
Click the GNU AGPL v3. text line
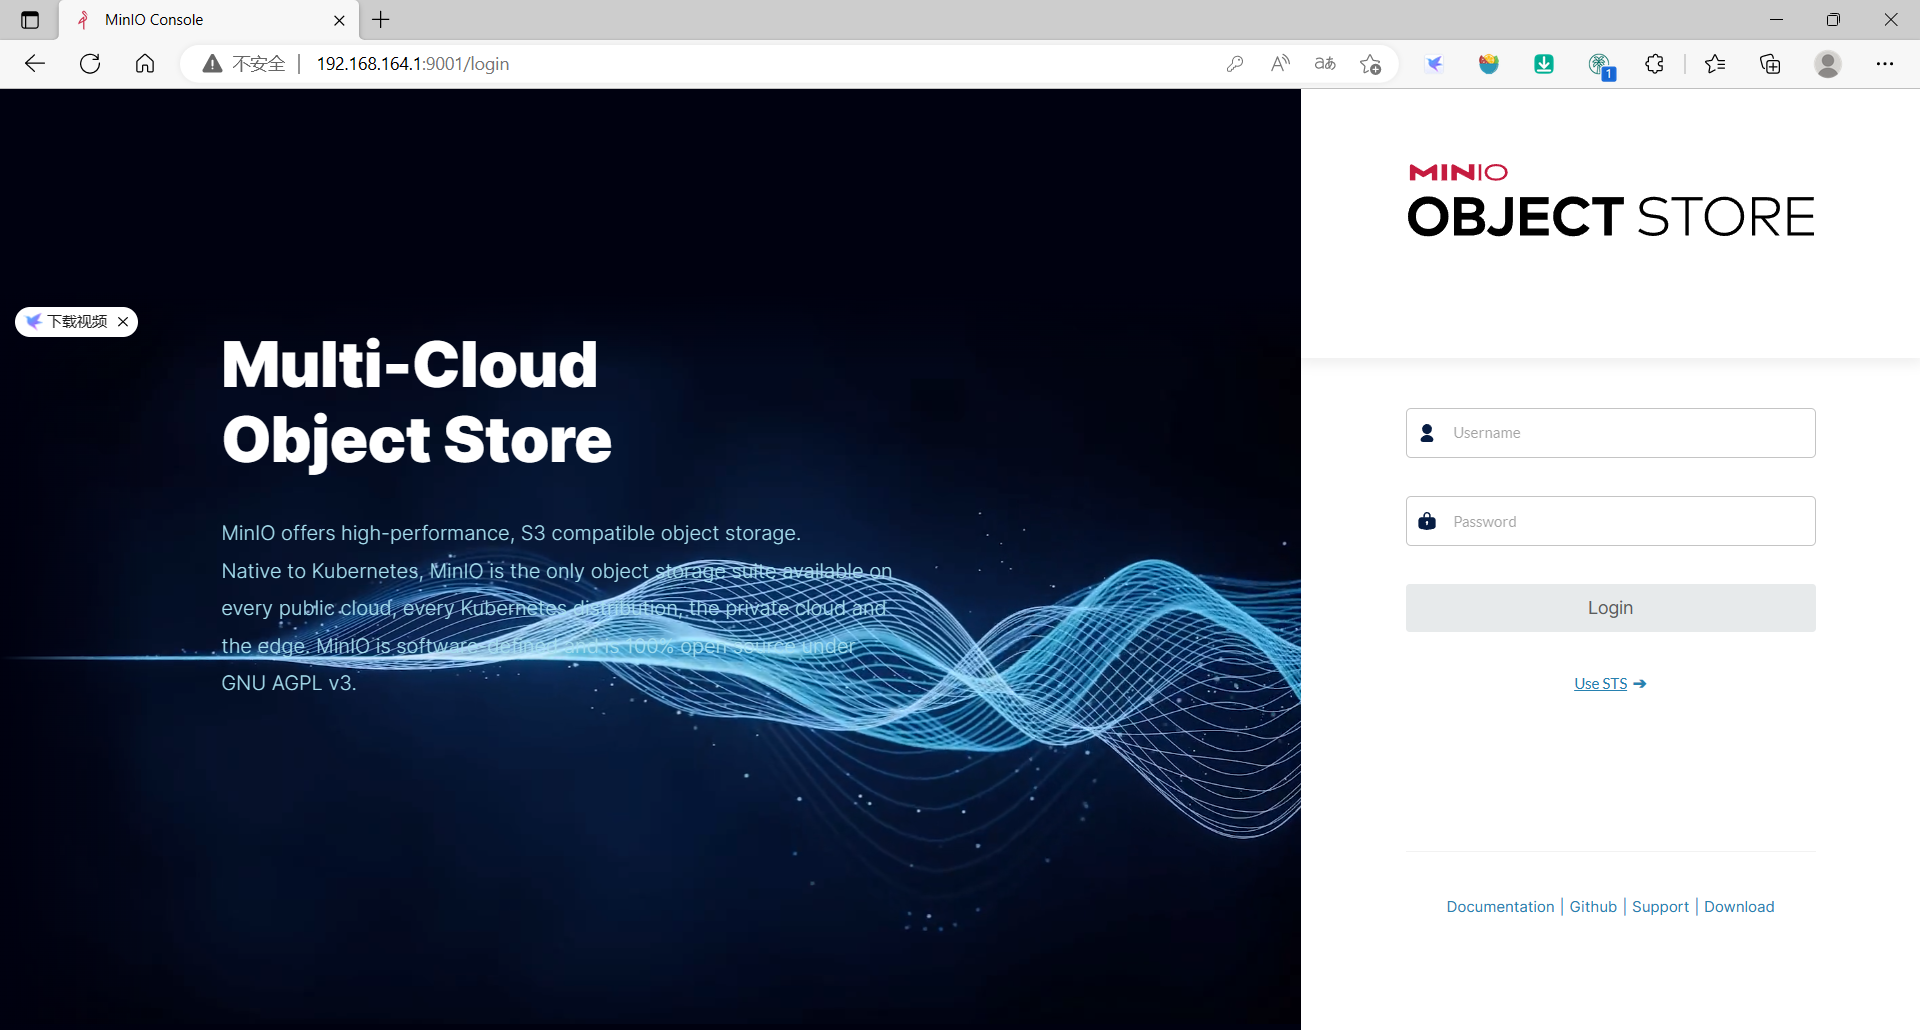(x=289, y=683)
